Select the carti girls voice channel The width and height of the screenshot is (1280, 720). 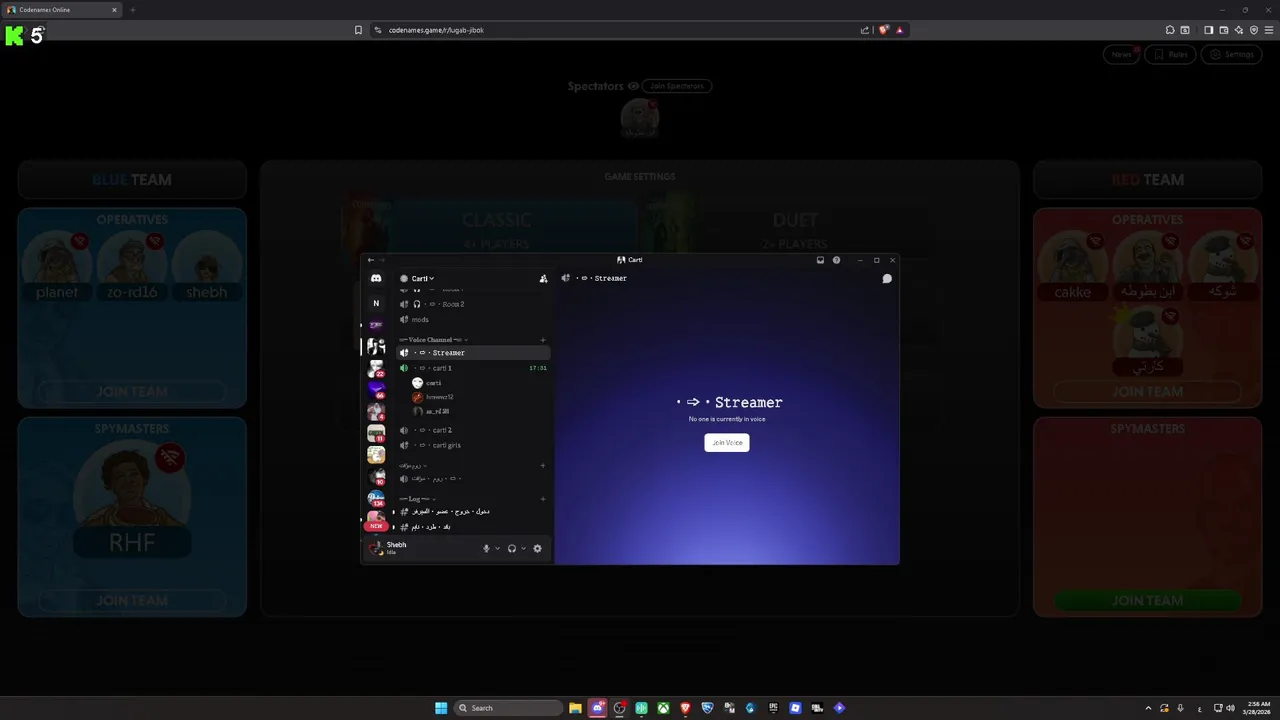click(474, 445)
